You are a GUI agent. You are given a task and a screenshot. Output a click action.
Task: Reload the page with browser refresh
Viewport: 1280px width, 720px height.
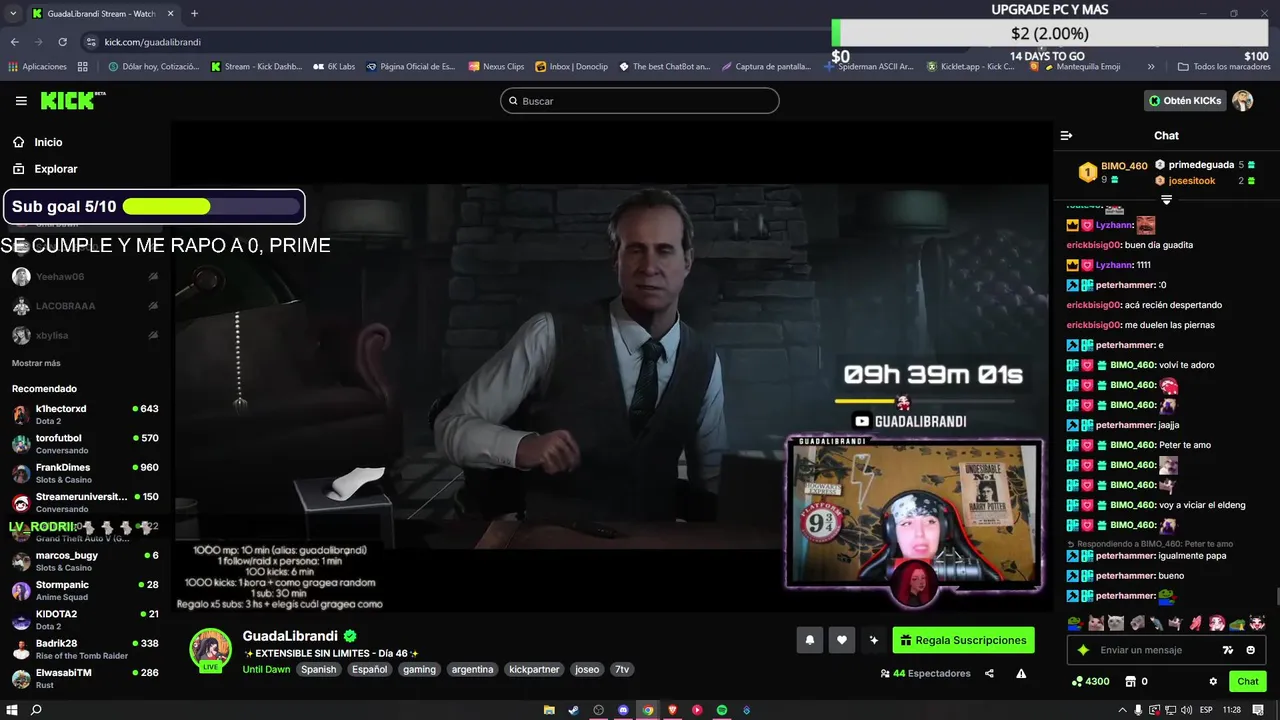(62, 42)
